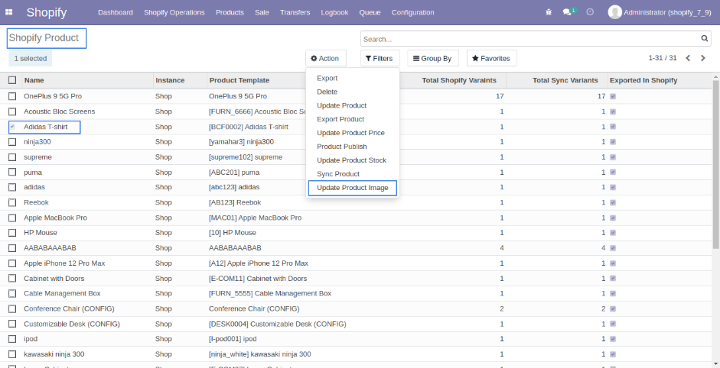Click the search magnifier icon
This screenshot has width=720, height=368.
point(704,39)
